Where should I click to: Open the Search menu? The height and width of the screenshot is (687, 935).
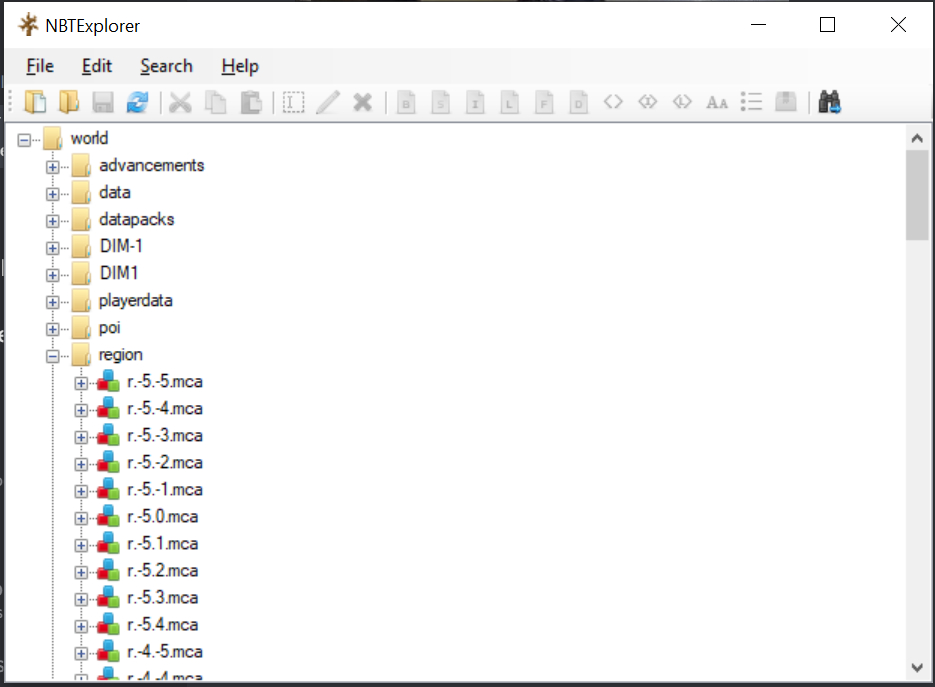pos(166,66)
